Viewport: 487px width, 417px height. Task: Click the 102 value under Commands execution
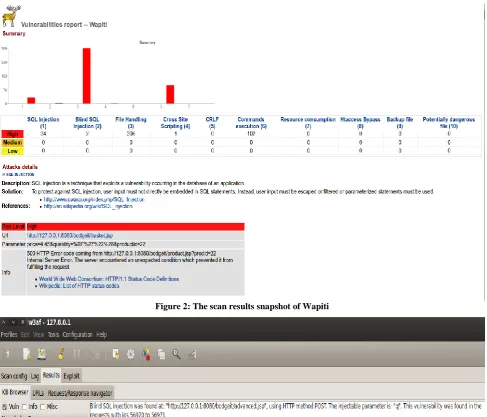[x=251, y=134]
